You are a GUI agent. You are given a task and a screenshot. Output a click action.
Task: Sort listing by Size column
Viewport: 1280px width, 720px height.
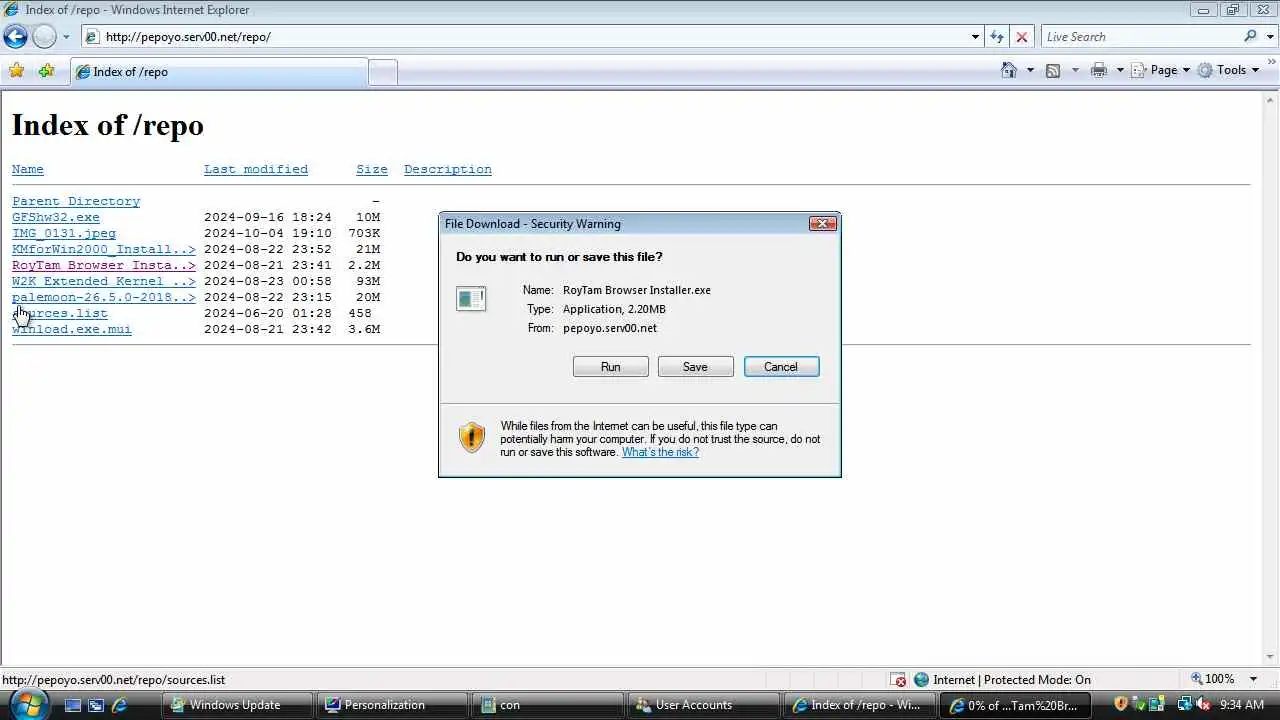pos(372,169)
